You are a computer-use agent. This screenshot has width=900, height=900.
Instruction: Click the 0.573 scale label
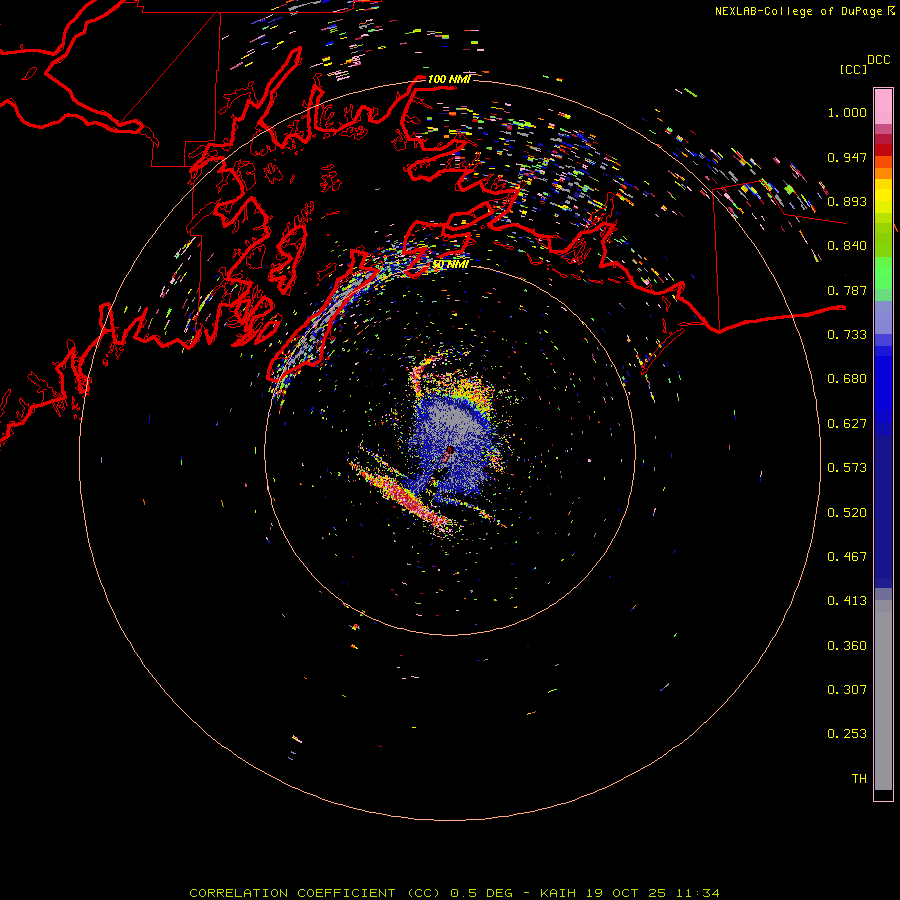(847, 468)
